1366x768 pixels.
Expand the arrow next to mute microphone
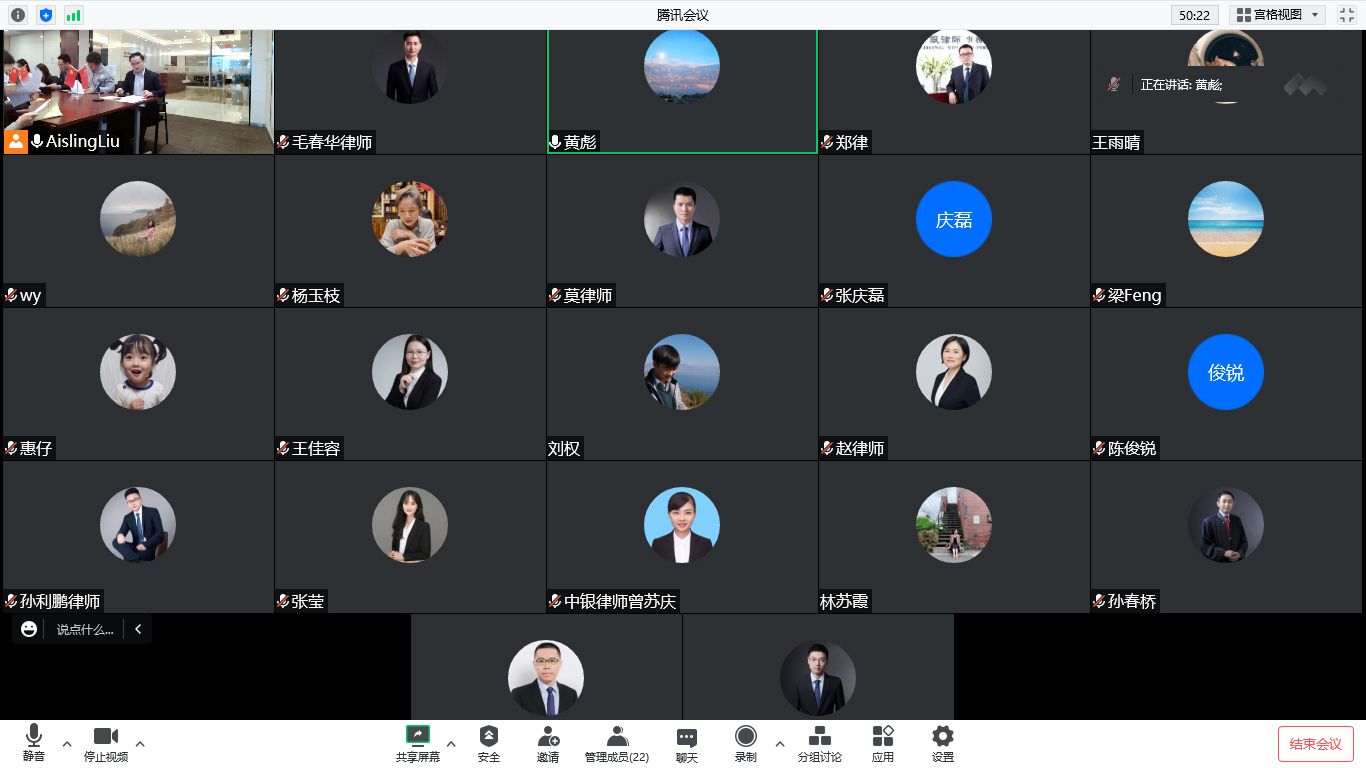pos(67,743)
